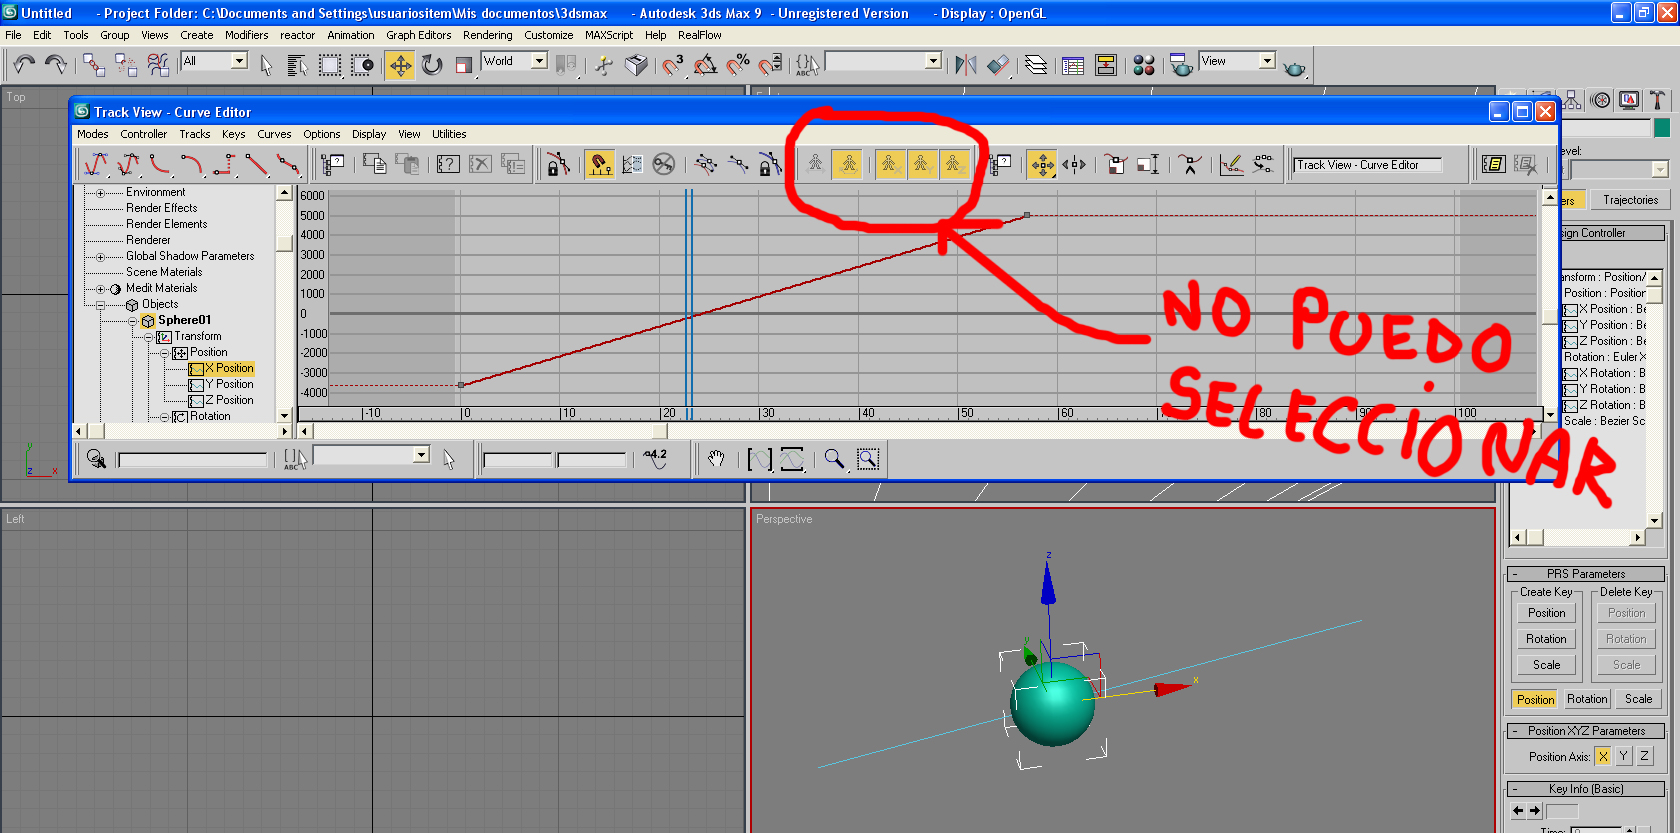The height and width of the screenshot is (833, 1680).
Task: Open the Layer Manager icon
Action: click(1036, 65)
